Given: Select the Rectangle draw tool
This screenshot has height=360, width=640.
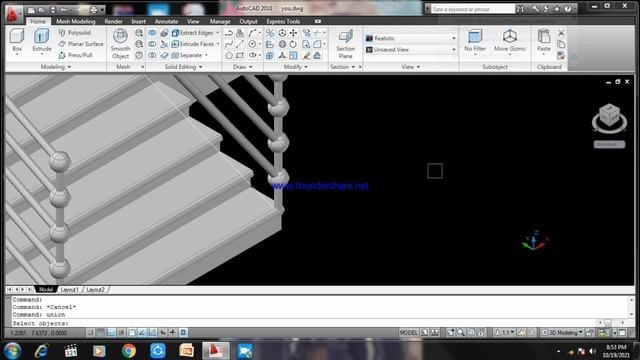Looking at the screenshot, I should 240,55.
